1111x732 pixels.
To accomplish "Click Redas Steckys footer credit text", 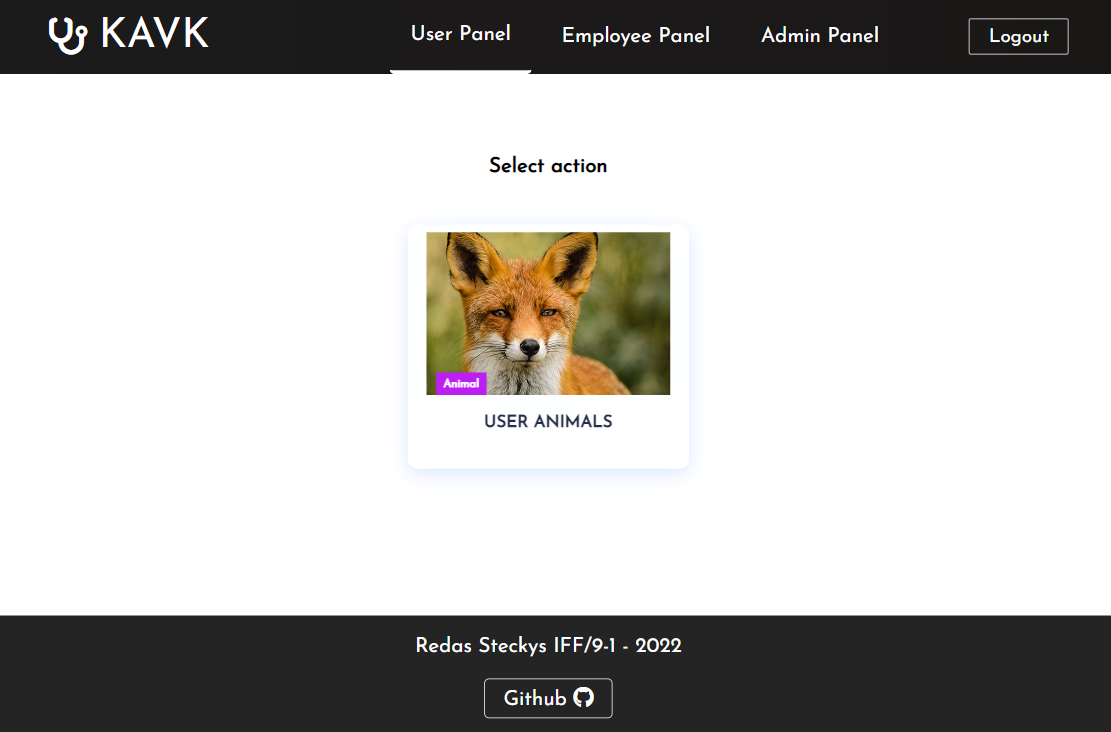I will 548,645.
